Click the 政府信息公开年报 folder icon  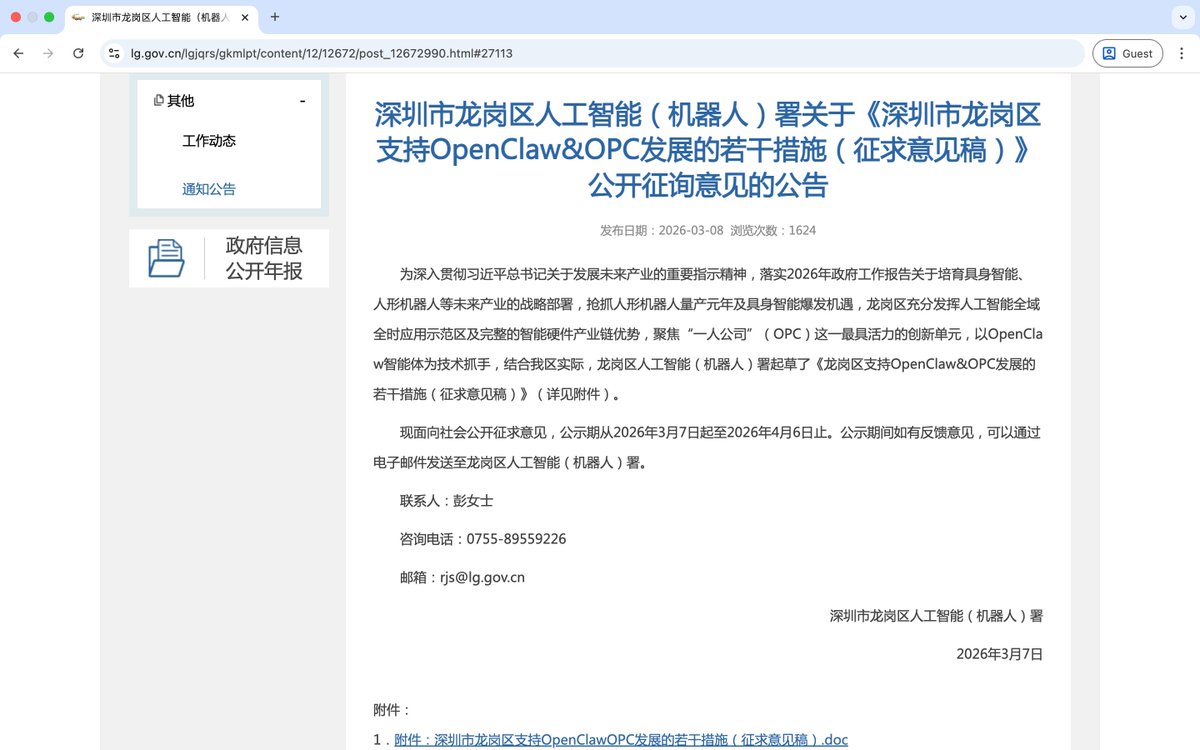(x=166, y=258)
